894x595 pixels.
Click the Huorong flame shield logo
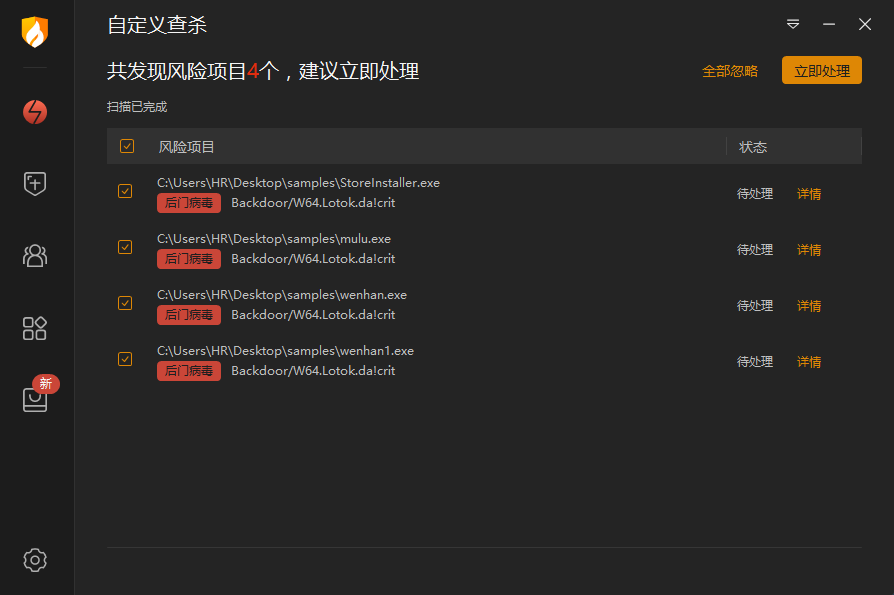point(35,32)
